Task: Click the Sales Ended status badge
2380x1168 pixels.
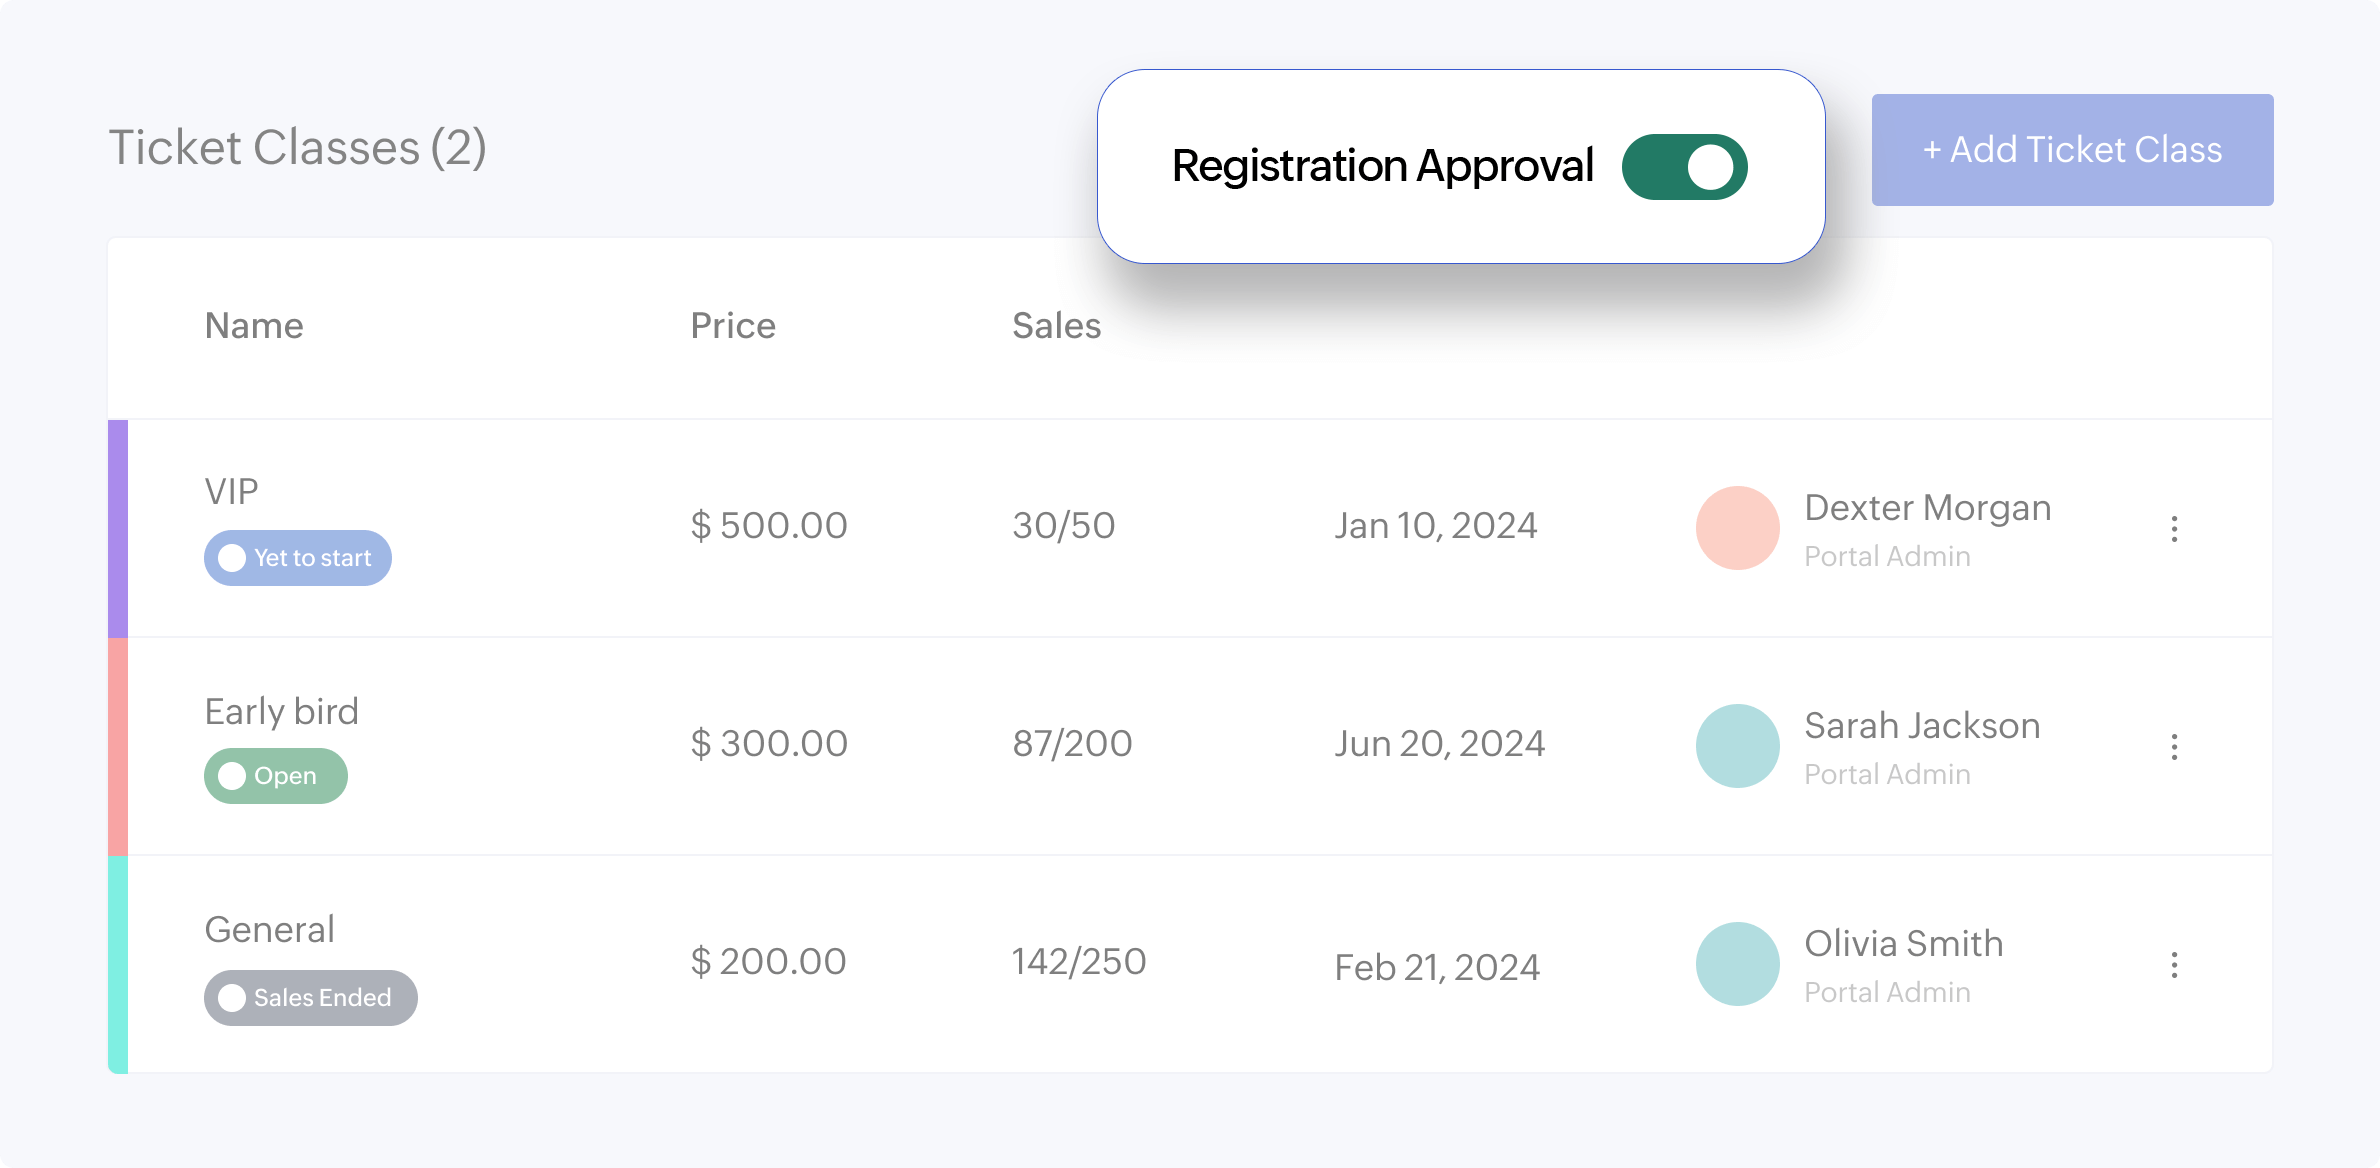Action: [x=311, y=998]
